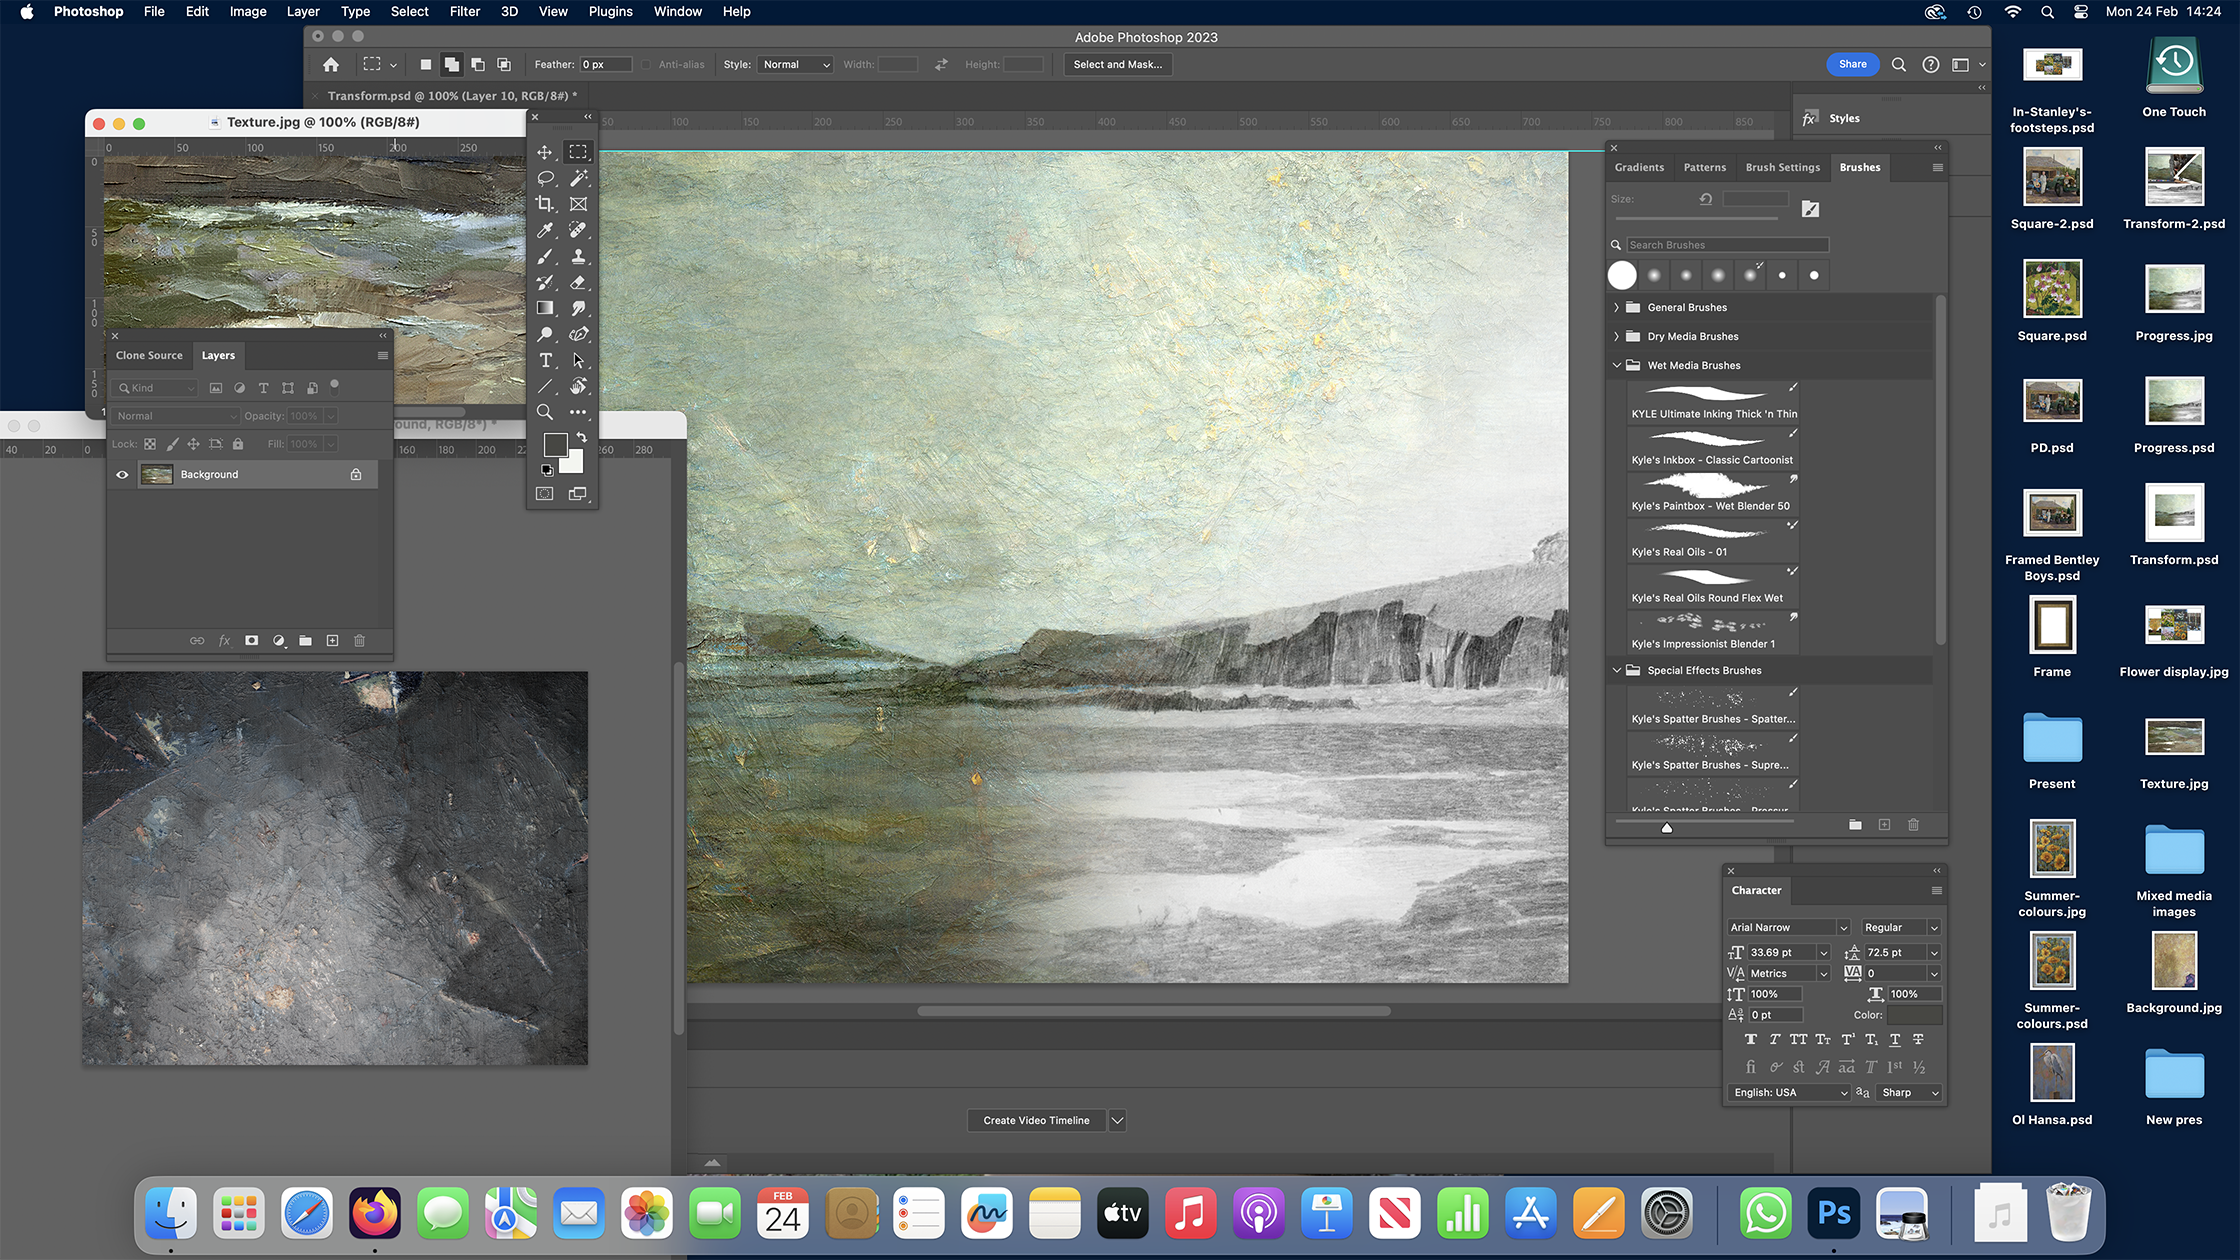This screenshot has height=1260, width=2240.
Task: Select the Move tool
Action: tap(544, 152)
